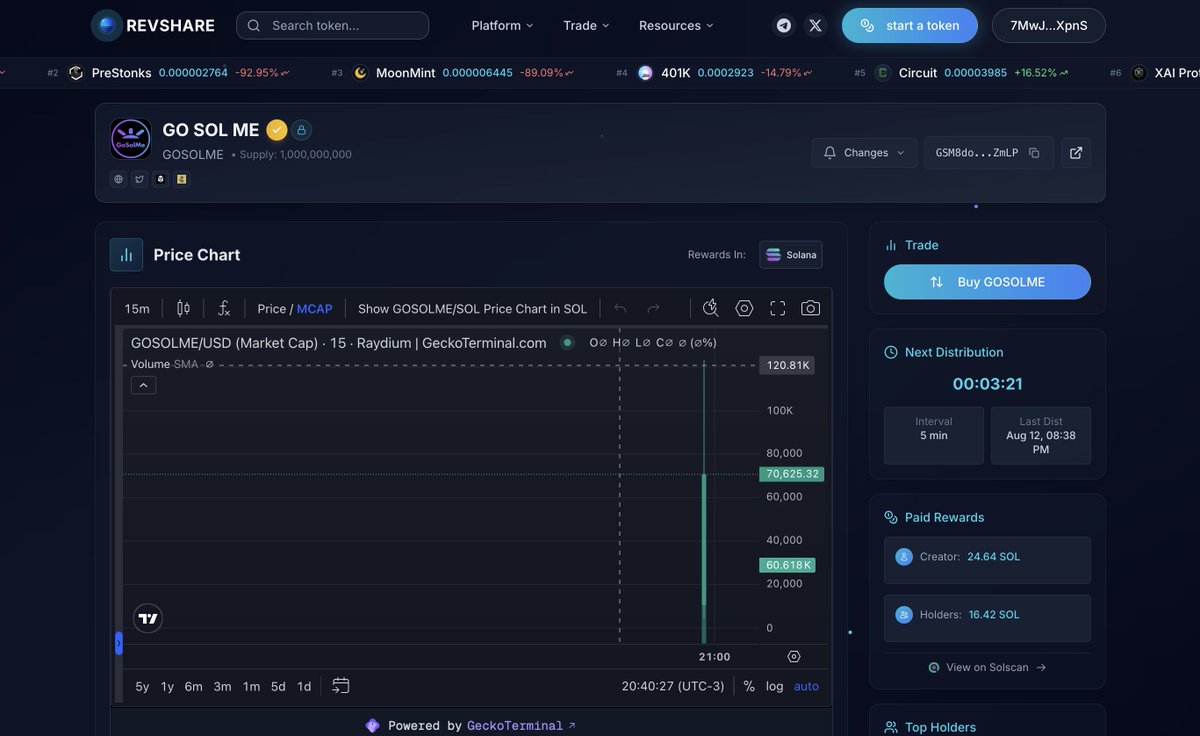Click the price scale settings gear below axis
Screen dimensions: 1200x736
point(794,657)
